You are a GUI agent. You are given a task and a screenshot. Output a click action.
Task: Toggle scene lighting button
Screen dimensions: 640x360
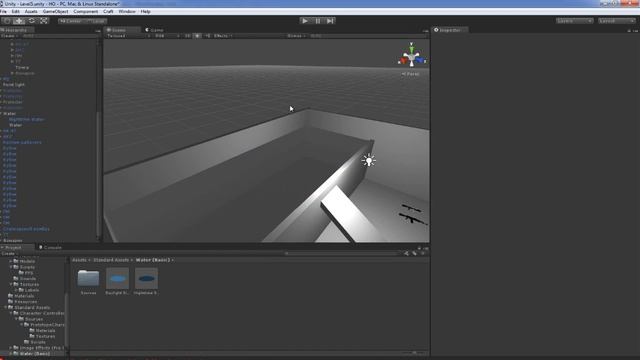click(x=198, y=36)
